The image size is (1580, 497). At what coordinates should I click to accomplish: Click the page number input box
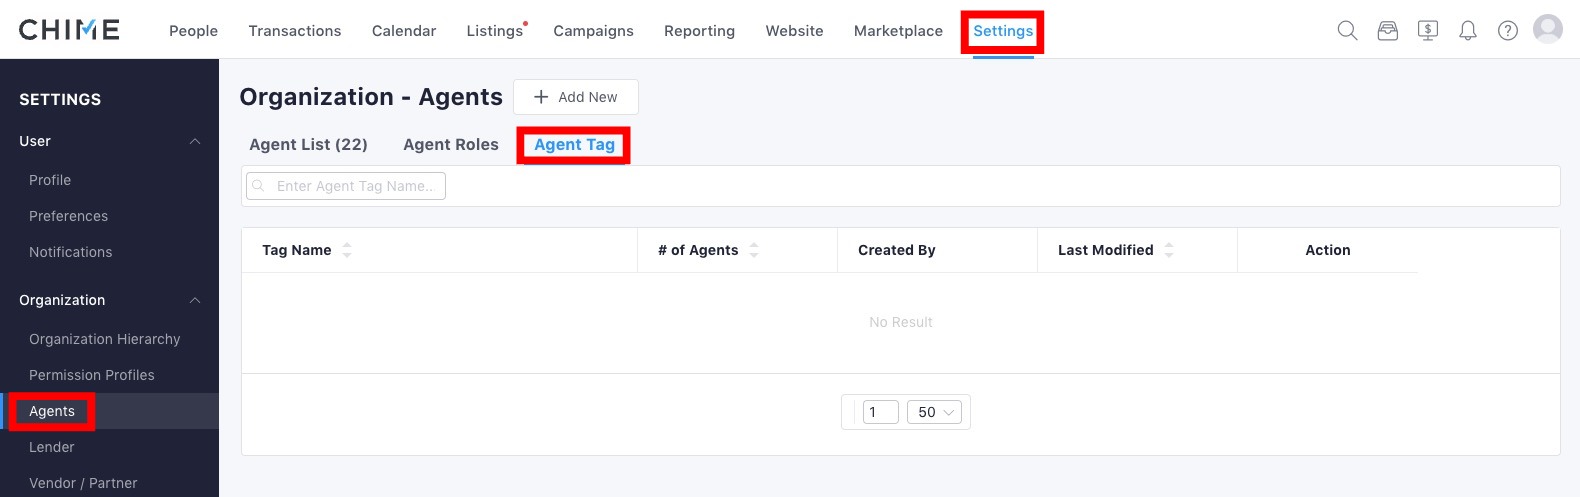tap(880, 412)
